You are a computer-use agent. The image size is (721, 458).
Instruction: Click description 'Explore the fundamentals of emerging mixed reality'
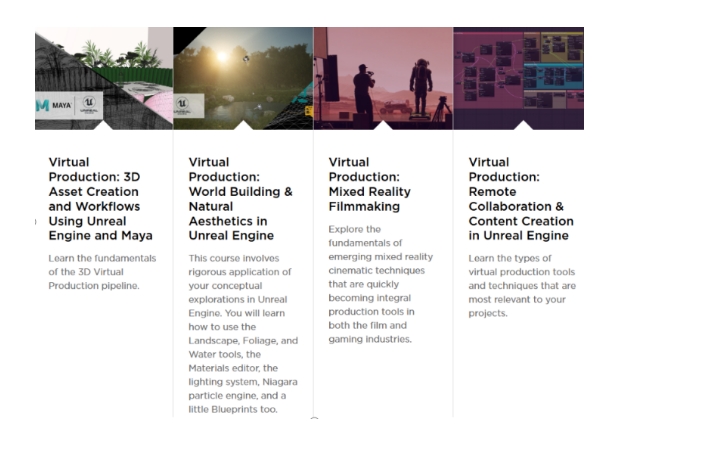coord(381,284)
